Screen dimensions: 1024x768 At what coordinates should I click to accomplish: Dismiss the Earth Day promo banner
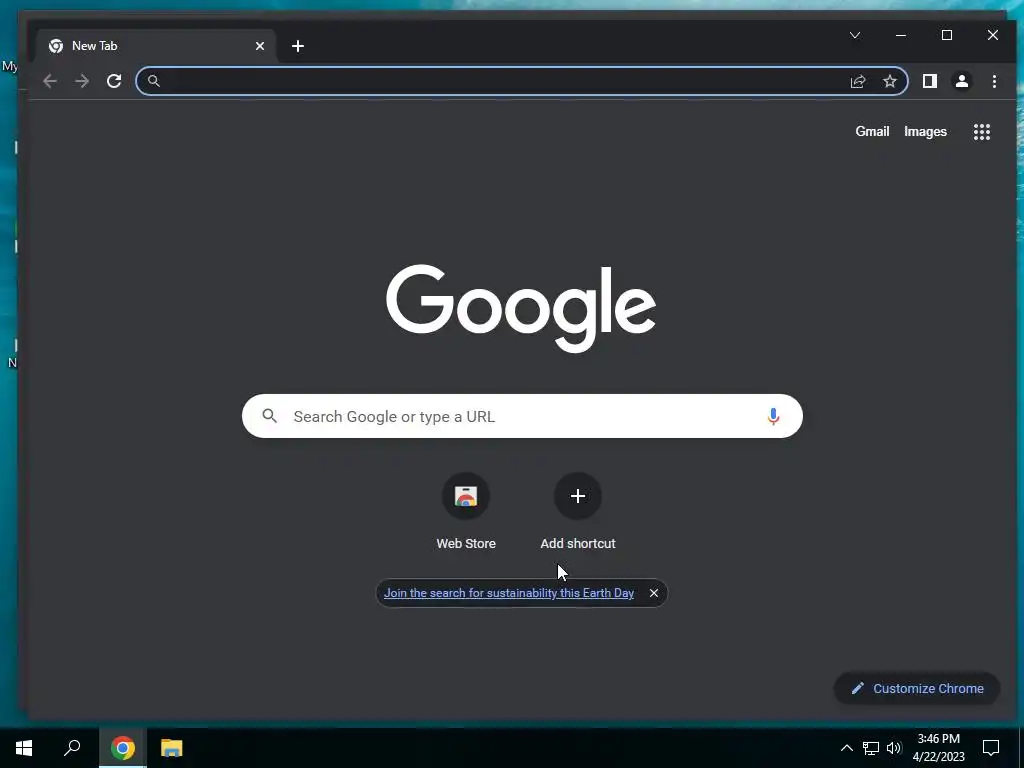click(654, 593)
